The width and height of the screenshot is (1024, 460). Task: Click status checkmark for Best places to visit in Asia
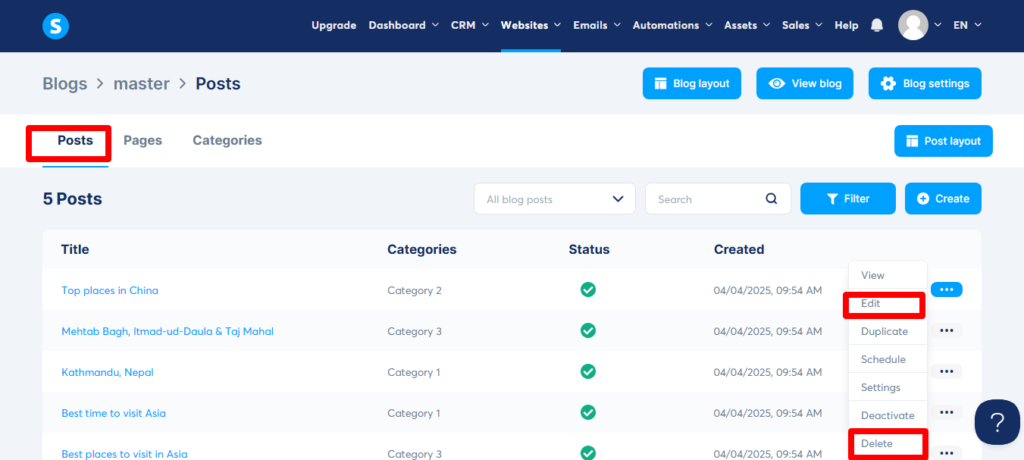click(x=588, y=453)
